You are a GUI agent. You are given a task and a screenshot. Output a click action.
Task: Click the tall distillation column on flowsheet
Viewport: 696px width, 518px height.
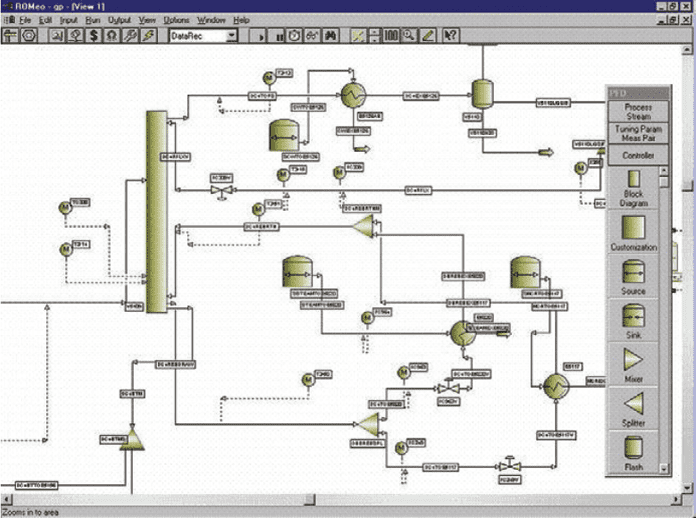coord(155,210)
